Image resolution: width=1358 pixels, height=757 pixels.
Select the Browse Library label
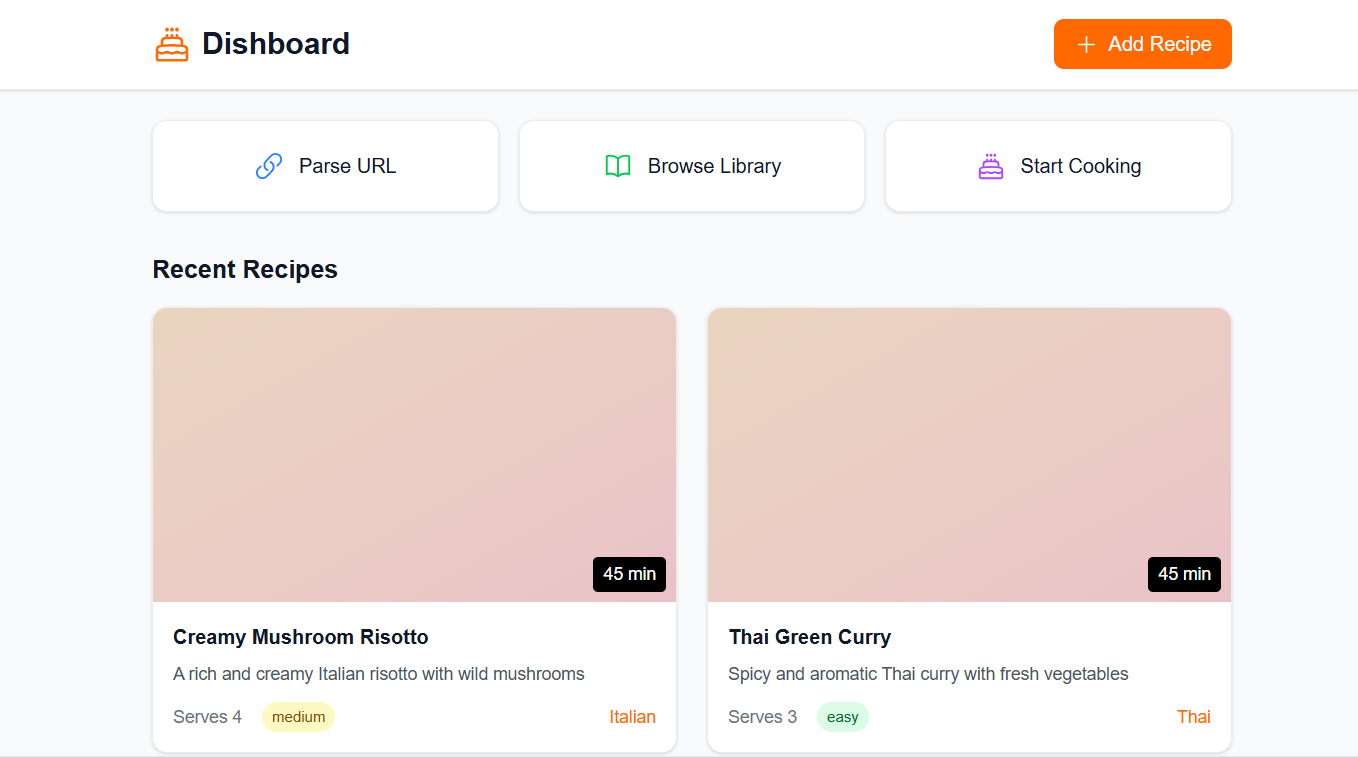(714, 166)
